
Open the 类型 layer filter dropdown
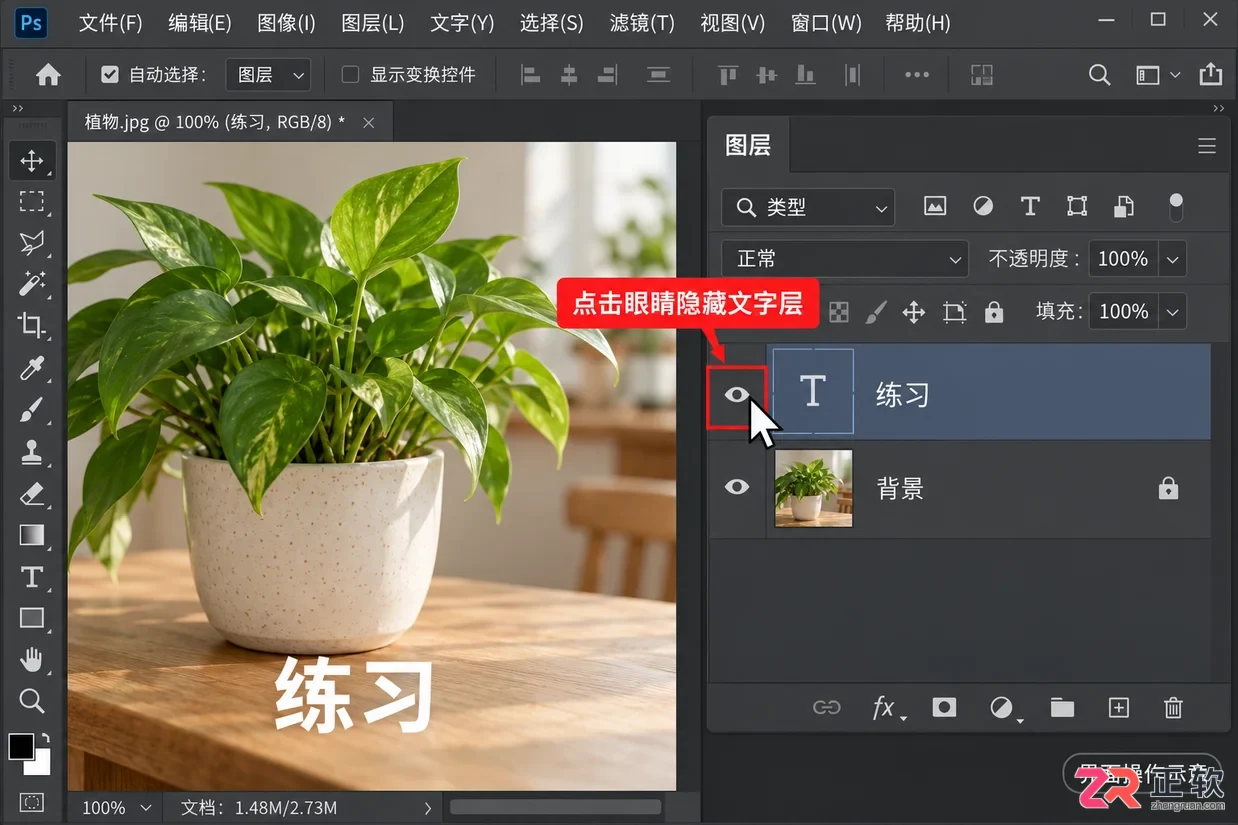808,207
